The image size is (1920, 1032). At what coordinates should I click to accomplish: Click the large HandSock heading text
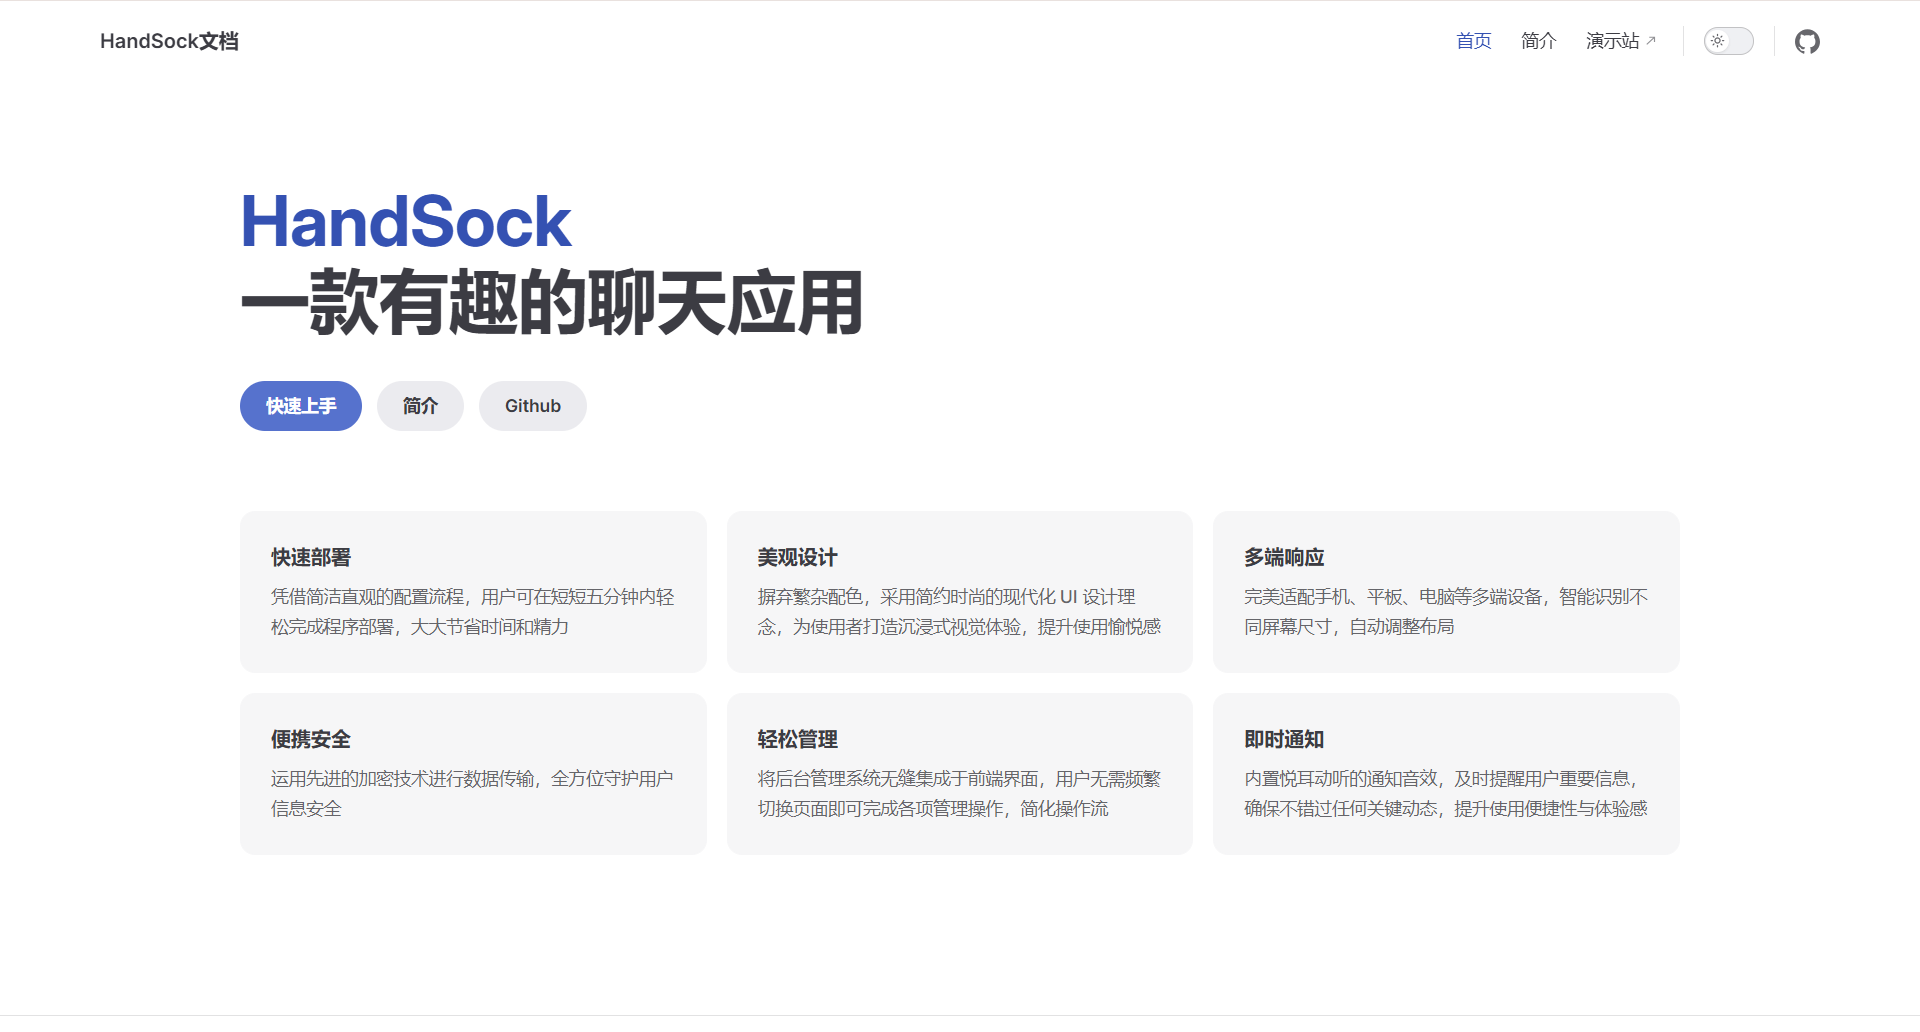coord(406,222)
